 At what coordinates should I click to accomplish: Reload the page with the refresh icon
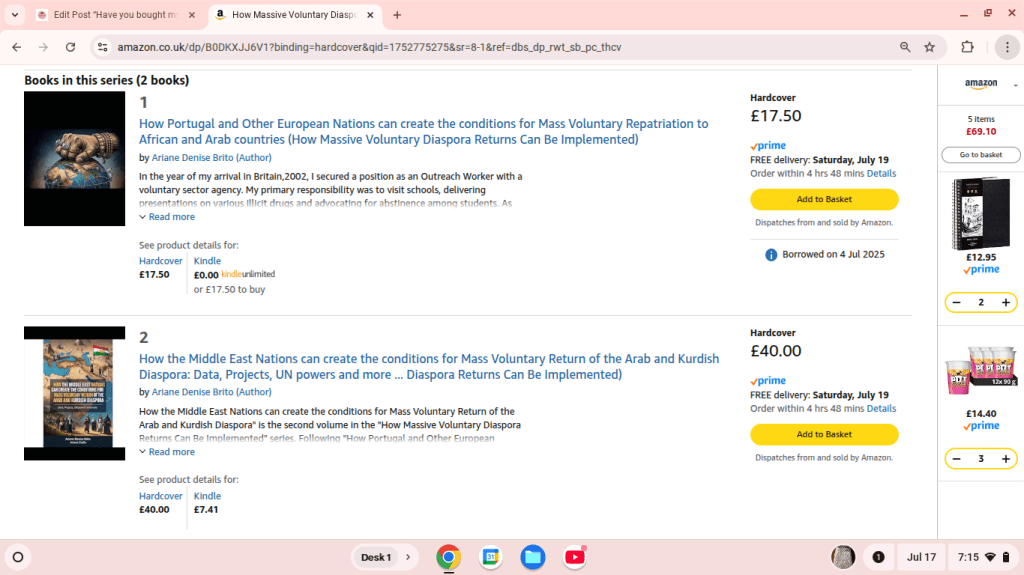70,47
